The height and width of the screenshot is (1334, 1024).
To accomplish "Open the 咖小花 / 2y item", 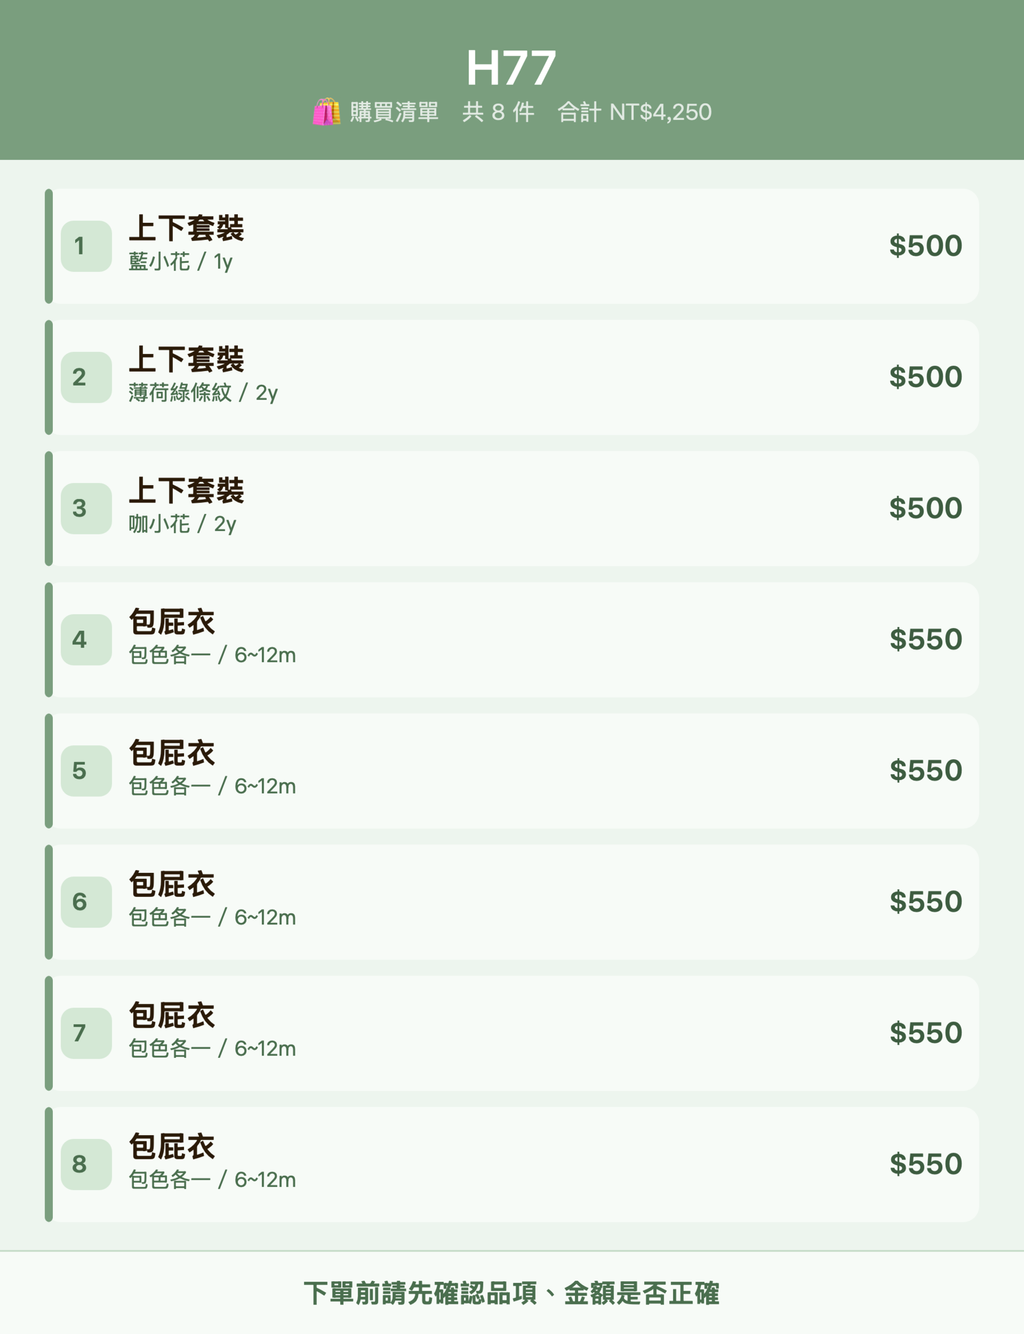I will (512, 508).
